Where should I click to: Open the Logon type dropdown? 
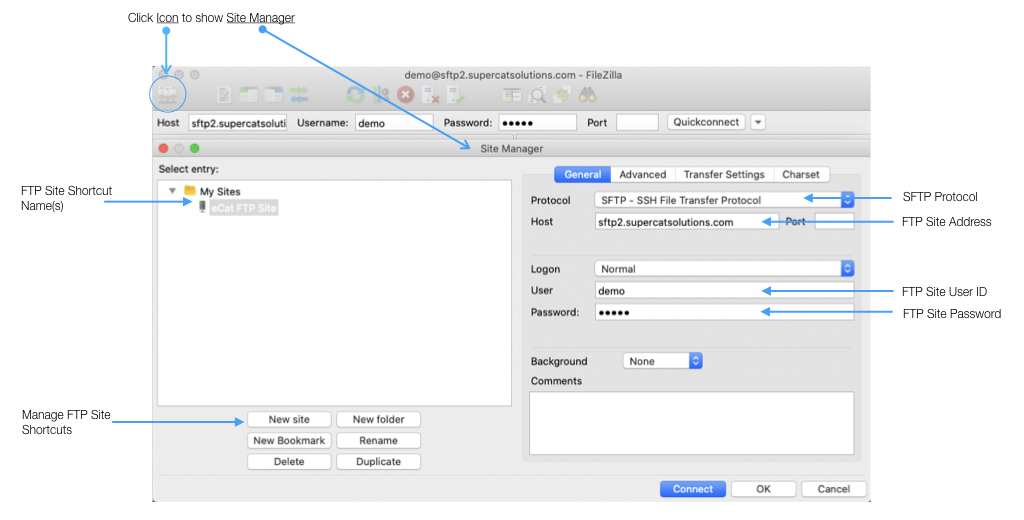[724, 268]
